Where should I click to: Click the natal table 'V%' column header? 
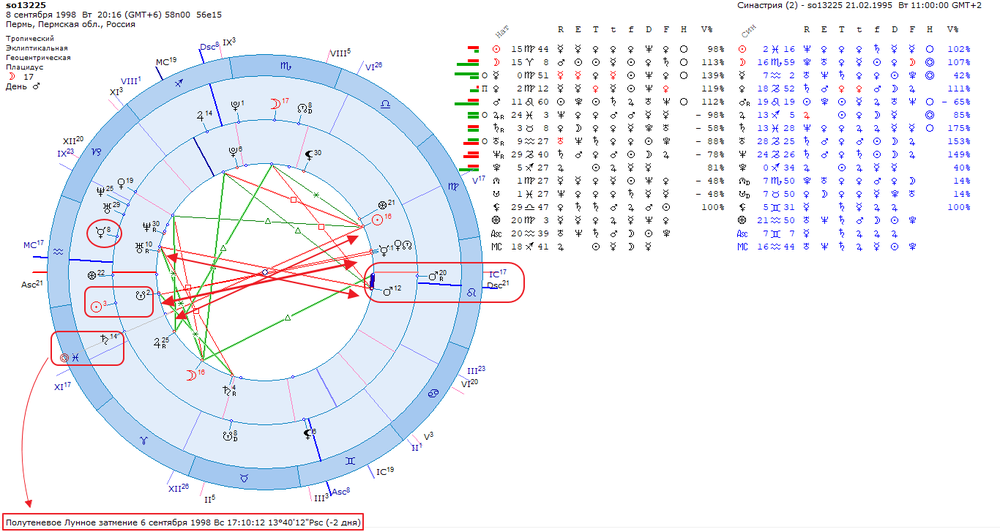tap(707, 29)
